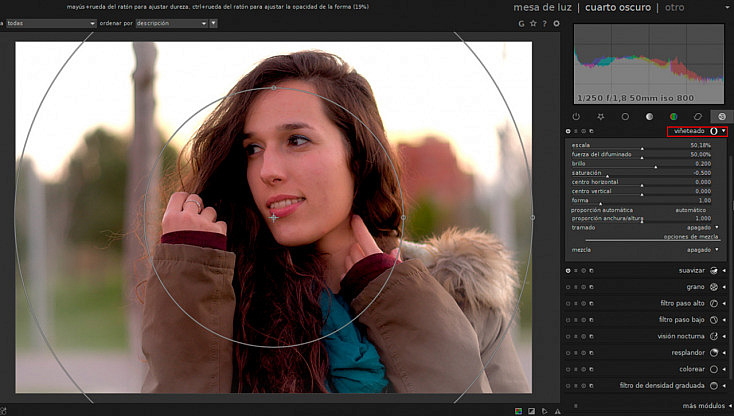Select the highlighted effects group icon
The width and height of the screenshot is (734, 416).
coord(722,117)
